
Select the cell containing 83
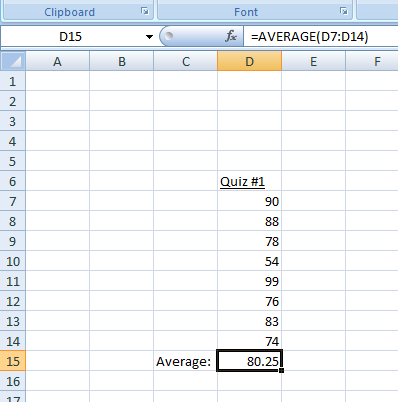(x=249, y=321)
